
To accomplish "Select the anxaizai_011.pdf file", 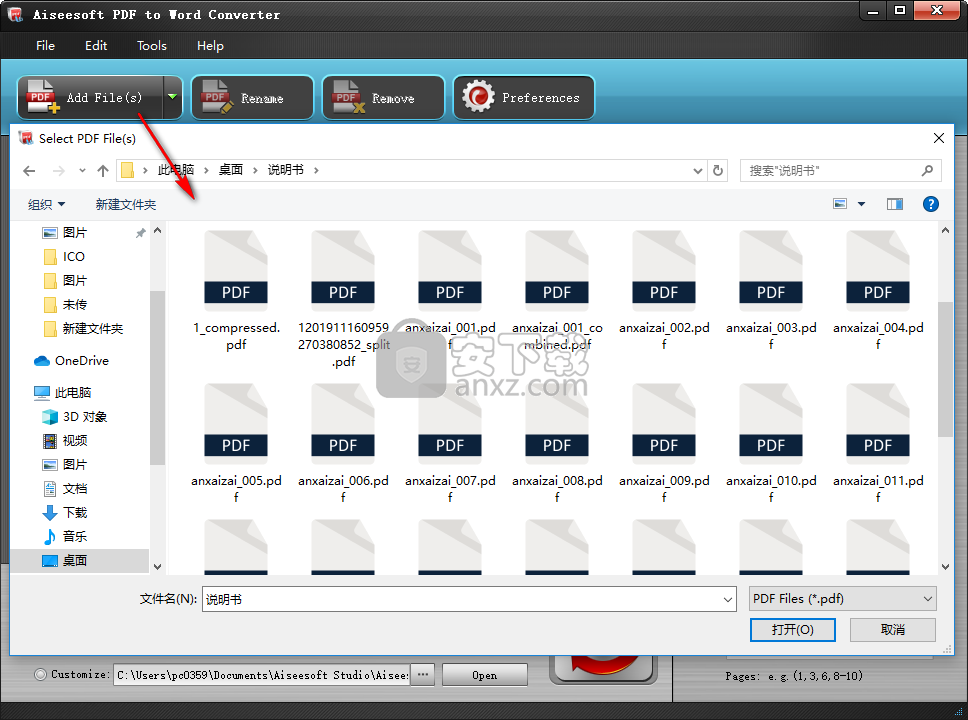I will pos(878,443).
